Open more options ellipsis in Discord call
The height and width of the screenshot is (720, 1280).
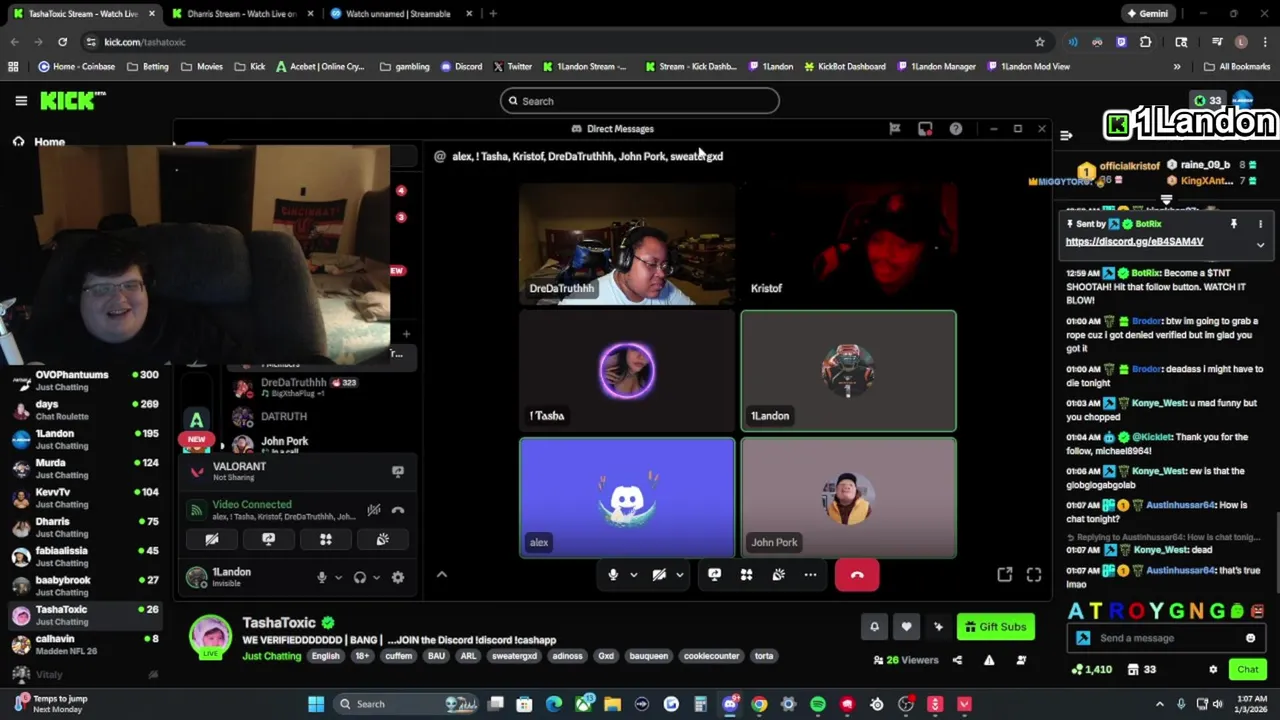click(810, 575)
